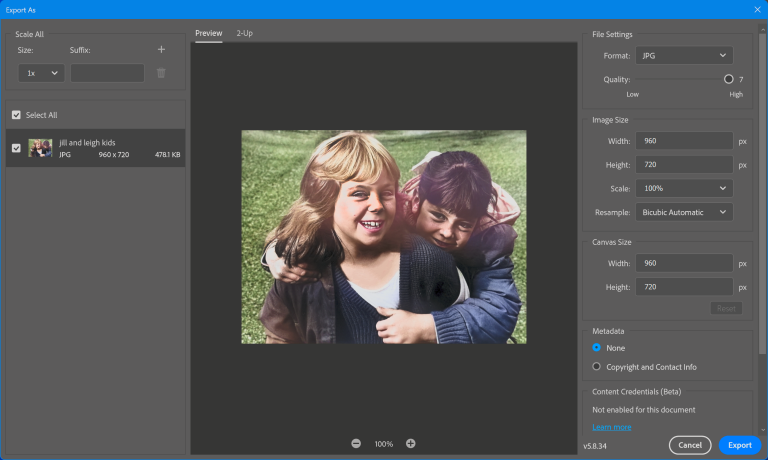The image size is (768, 460).
Task: Click the Image Size Width field
Action: pyautogui.click(x=684, y=141)
